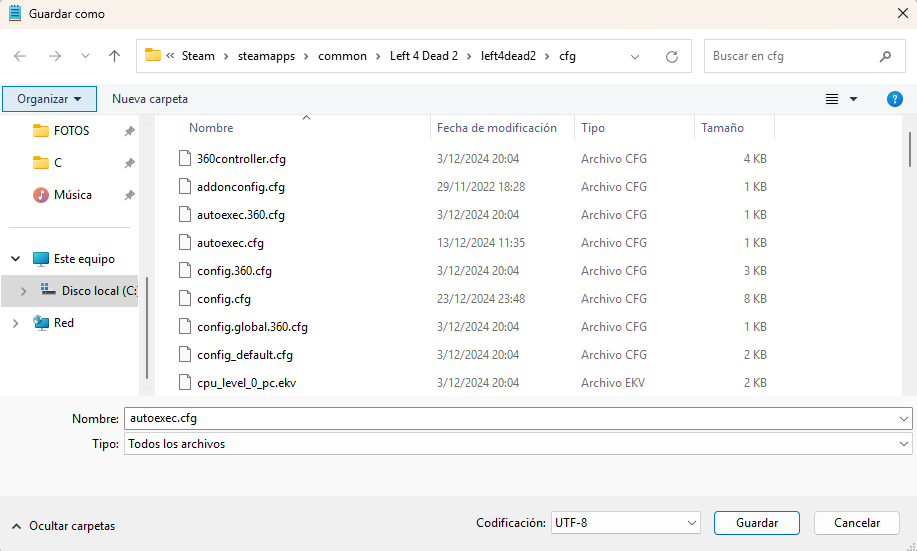Open recent locations dropdown arrow
The width and height of the screenshot is (917, 551).
(x=85, y=57)
